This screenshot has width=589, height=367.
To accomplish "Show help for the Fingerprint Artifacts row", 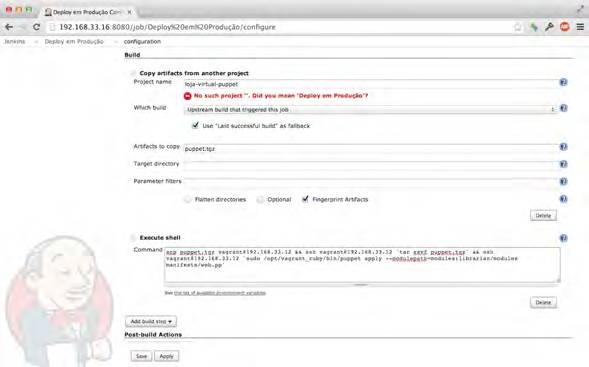I will [x=563, y=199].
